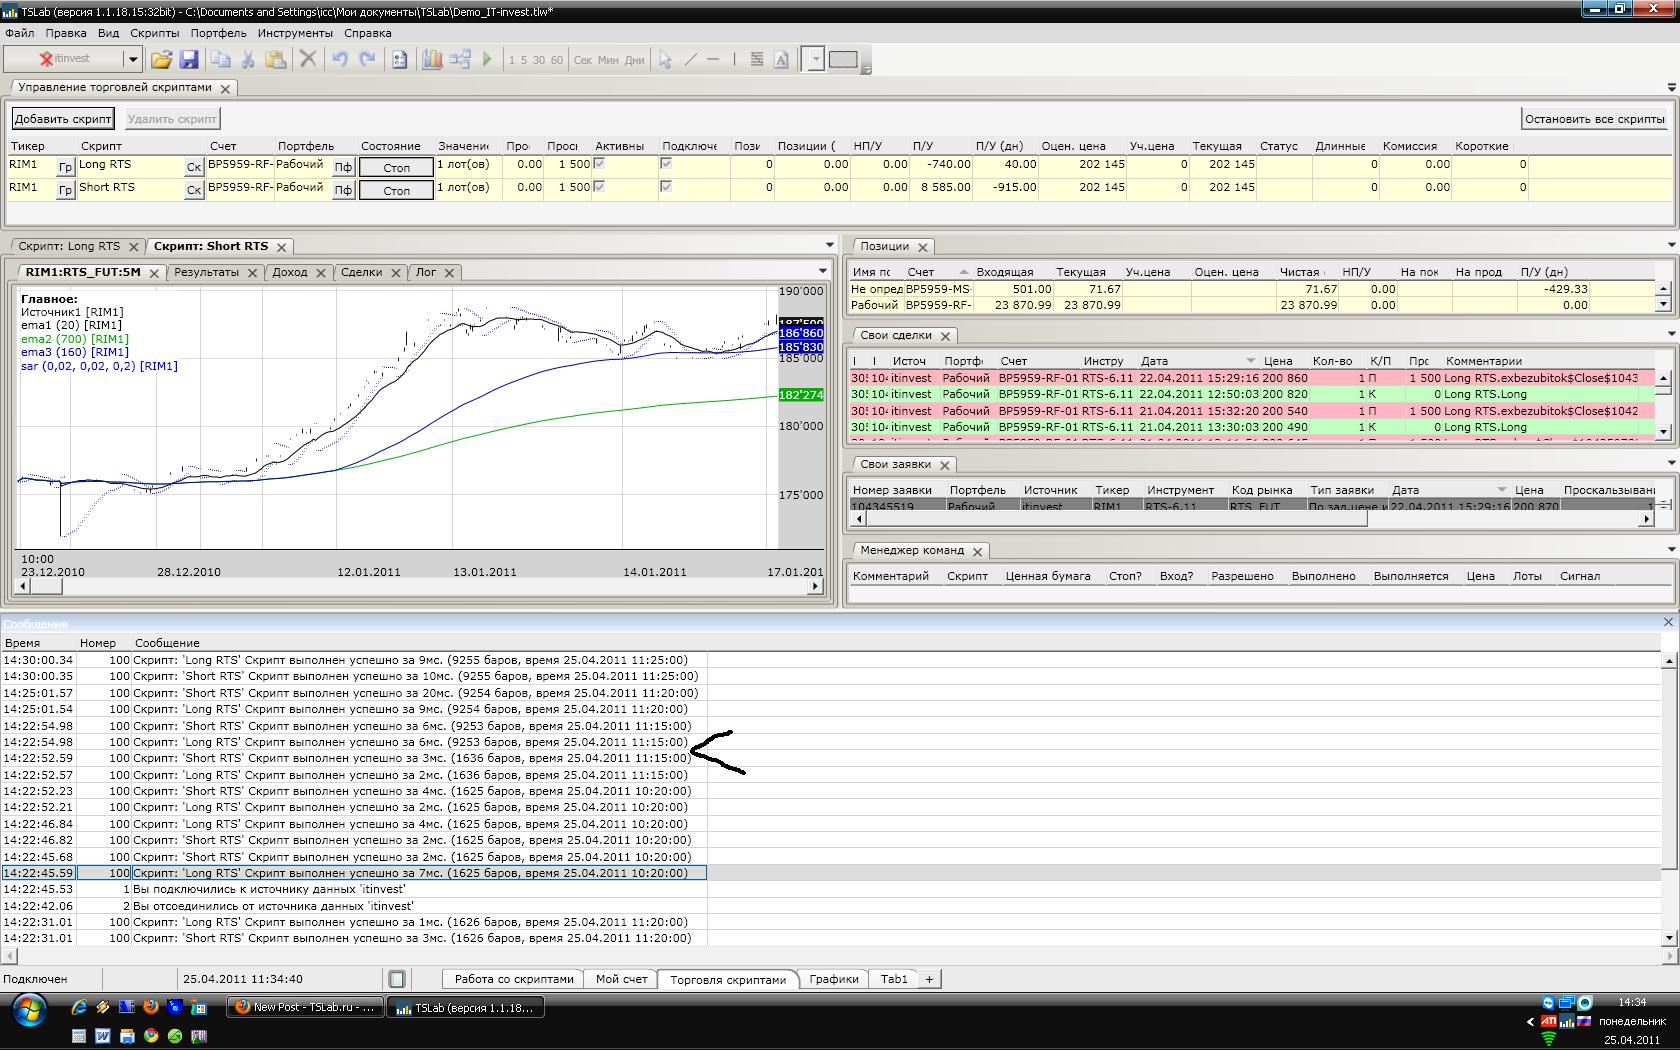Switch to the Результаты tab
Image resolution: width=1680 pixels, height=1050 pixels.
pyautogui.click(x=206, y=272)
